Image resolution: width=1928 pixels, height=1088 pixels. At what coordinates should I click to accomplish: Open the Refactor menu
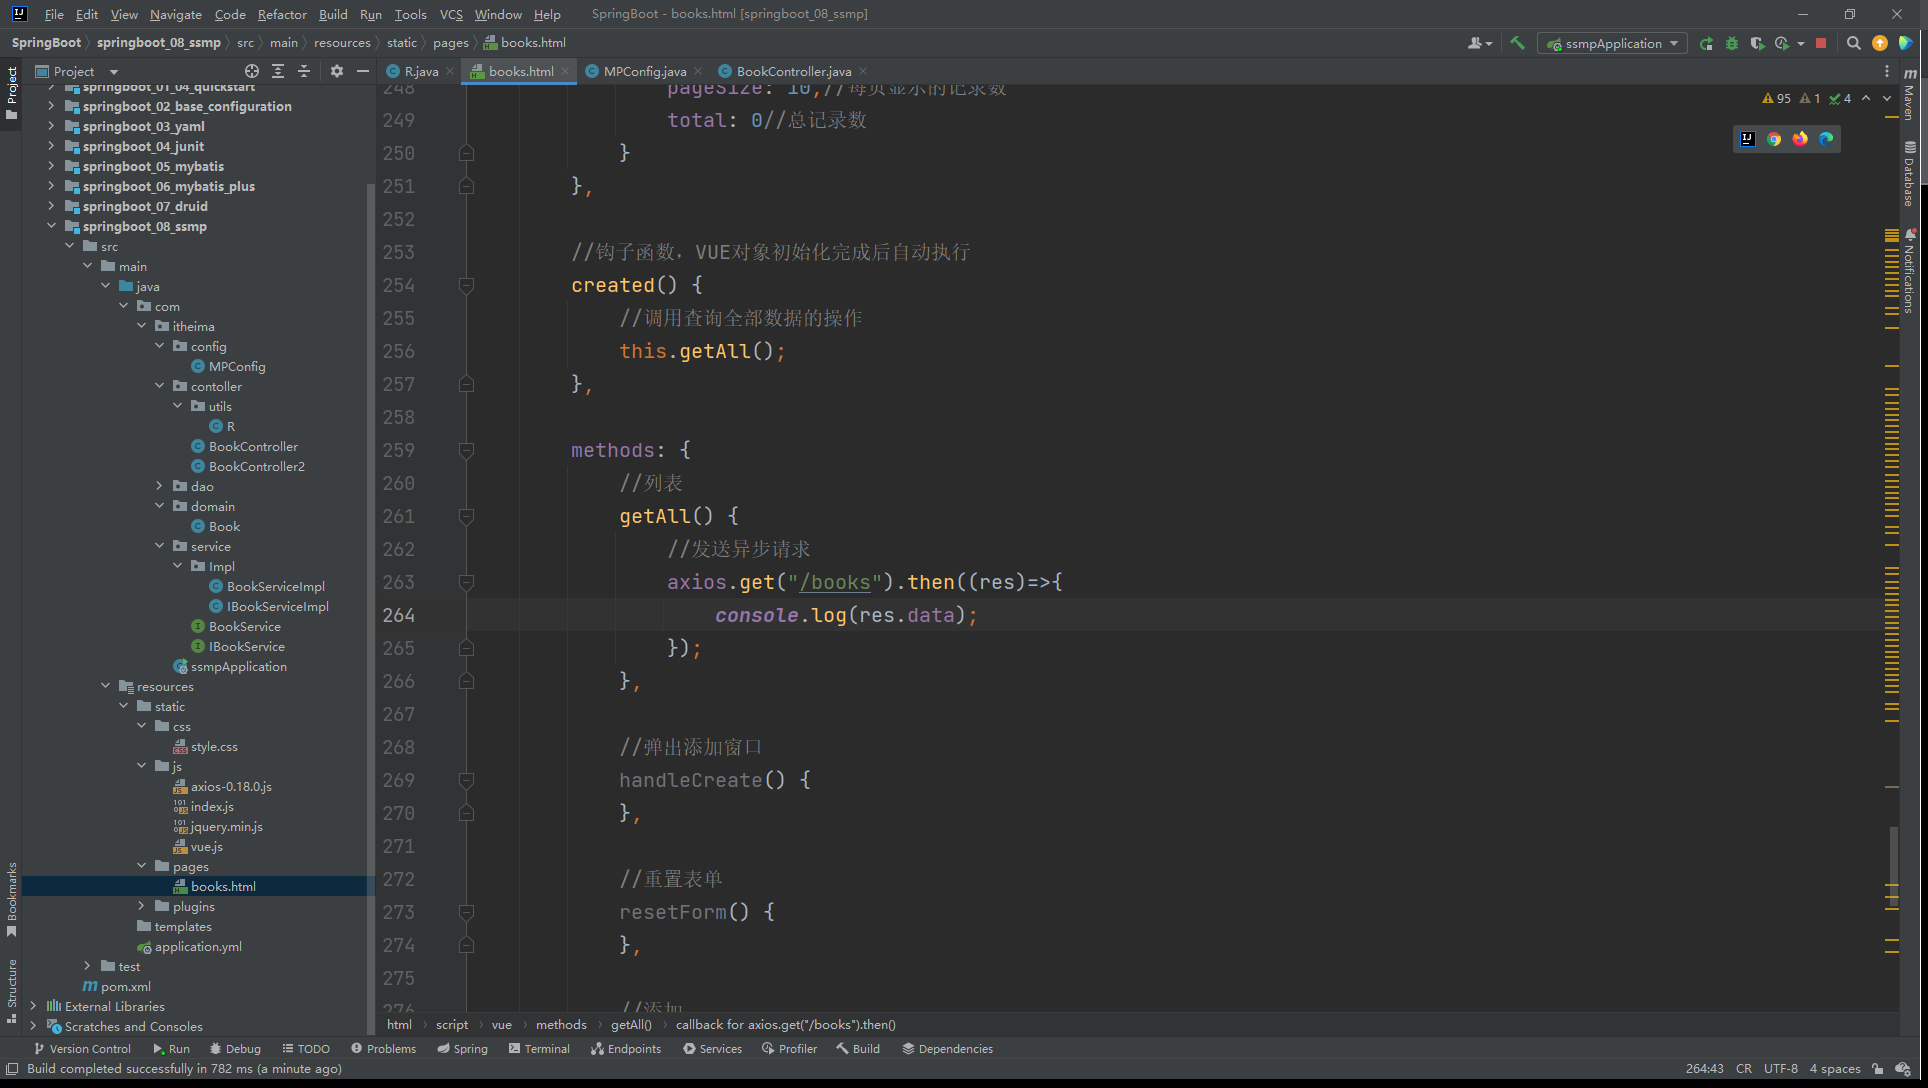pos(282,14)
